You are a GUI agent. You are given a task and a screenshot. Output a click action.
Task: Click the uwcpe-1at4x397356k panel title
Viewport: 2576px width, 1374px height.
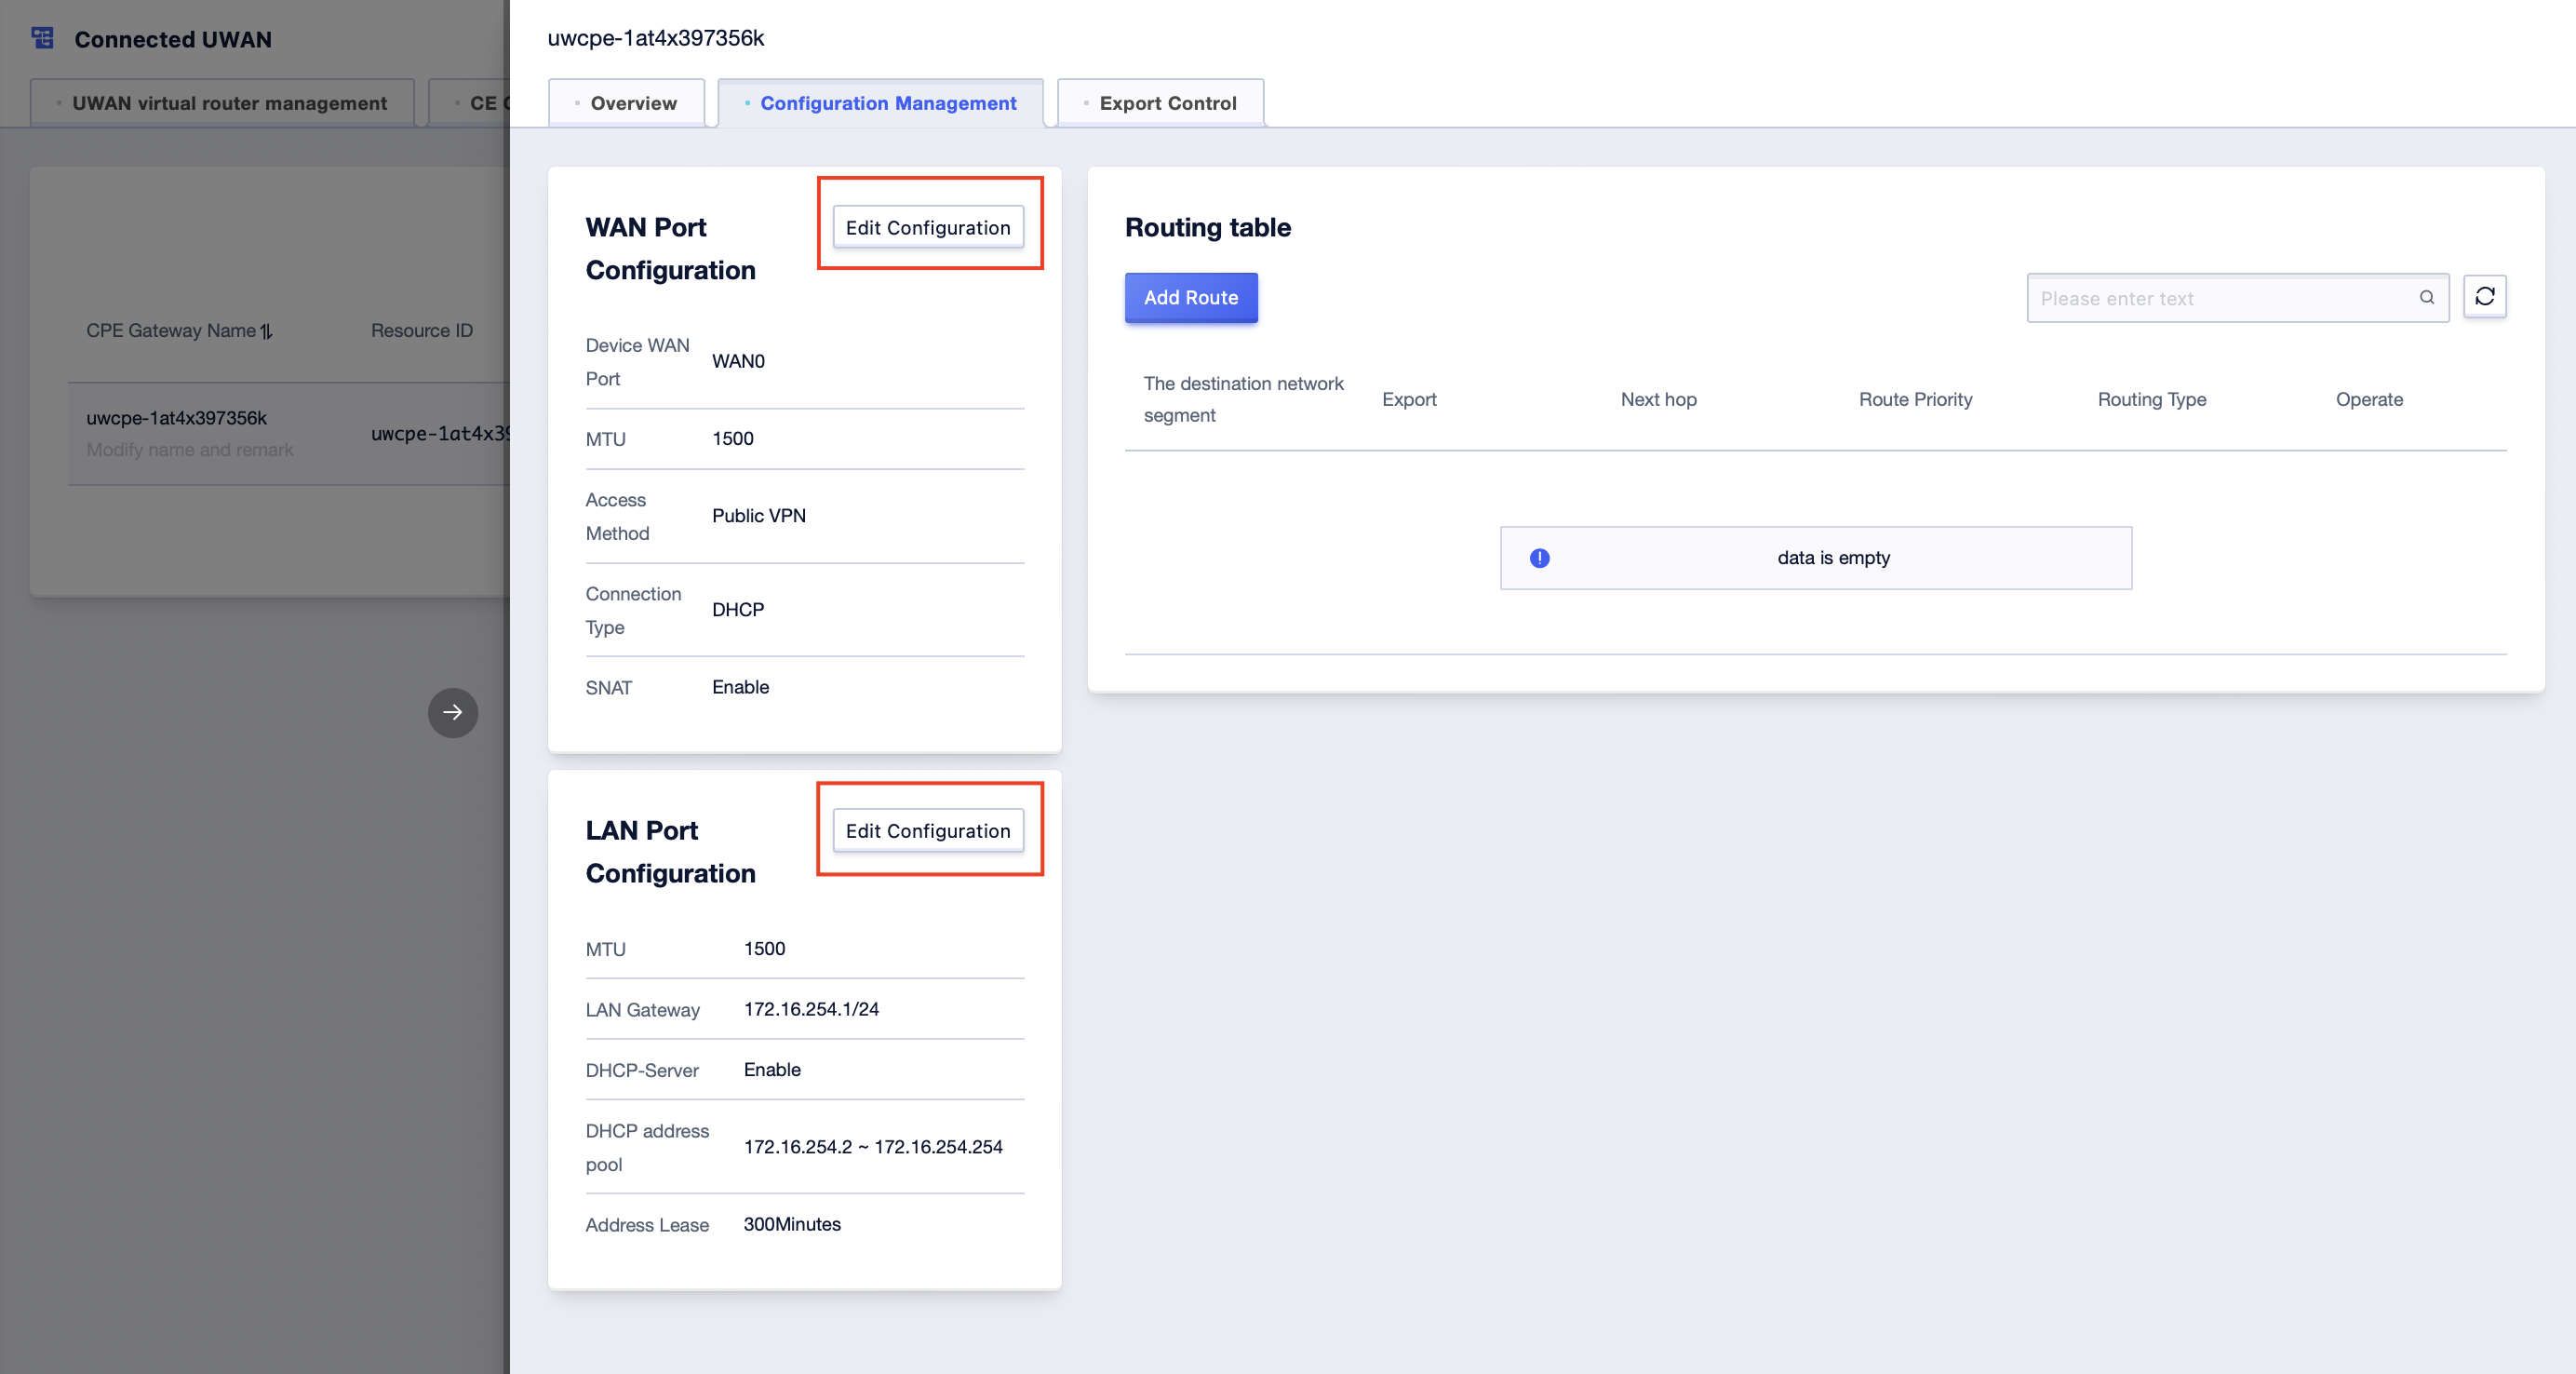(x=655, y=38)
